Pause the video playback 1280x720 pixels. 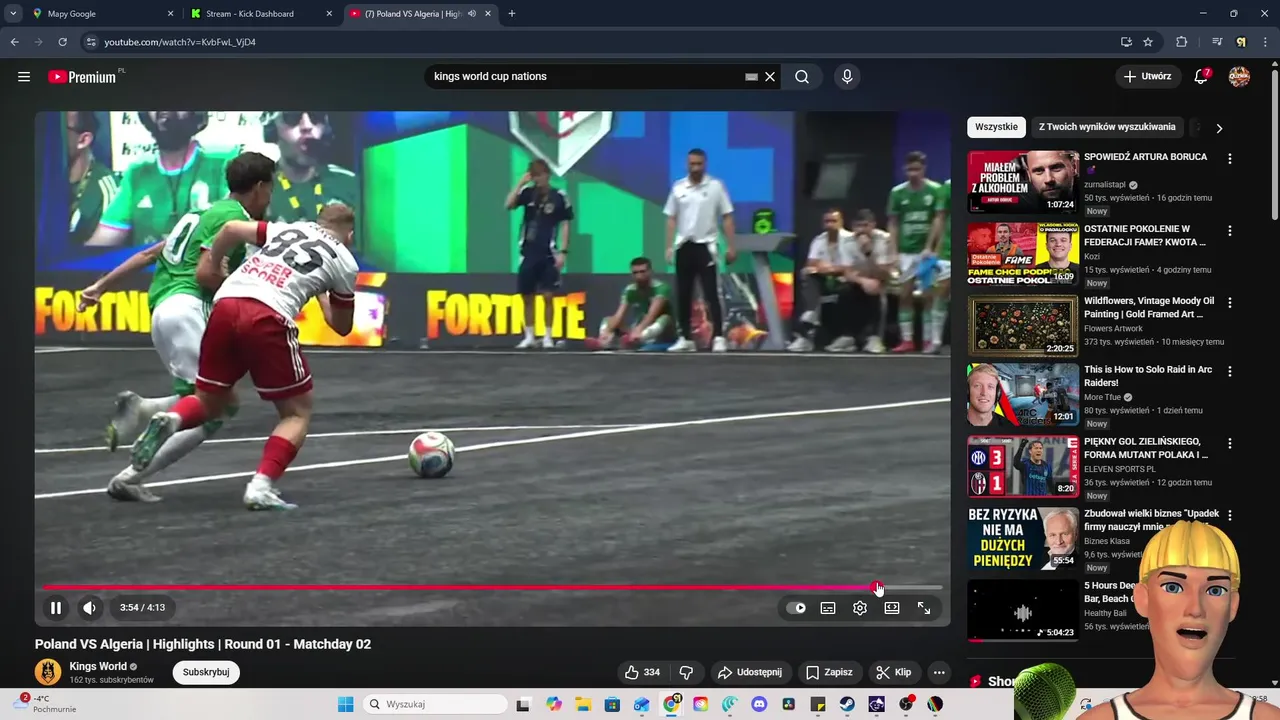(x=56, y=608)
